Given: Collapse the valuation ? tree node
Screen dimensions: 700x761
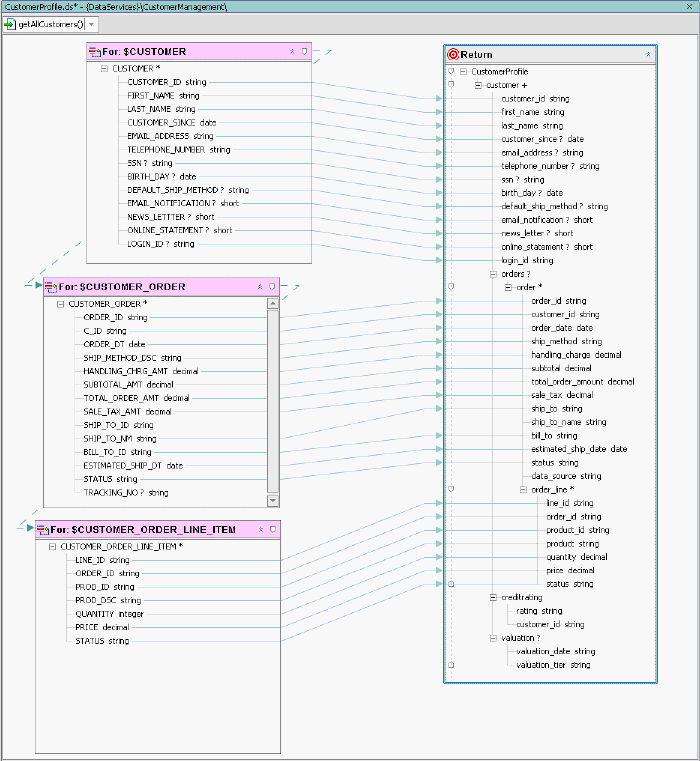Looking at the screenshot, I should (493, 638).
